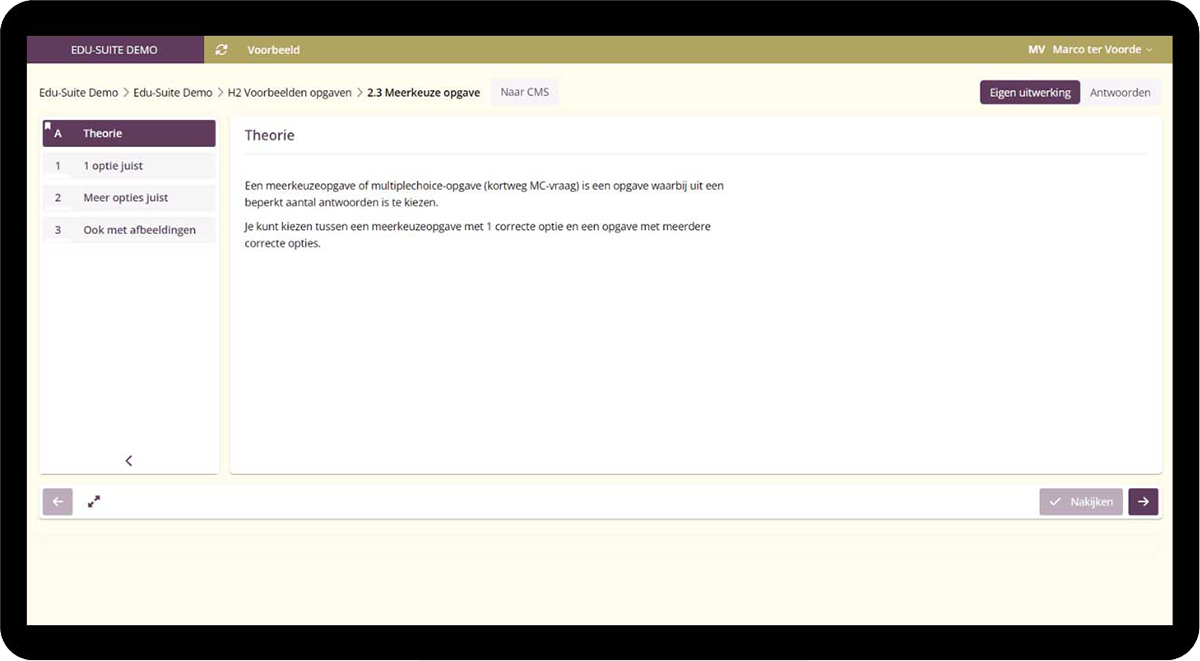Viewport: 1200px width, 661px height.
Task: Open question 1 optie juist
Action: 129,165
